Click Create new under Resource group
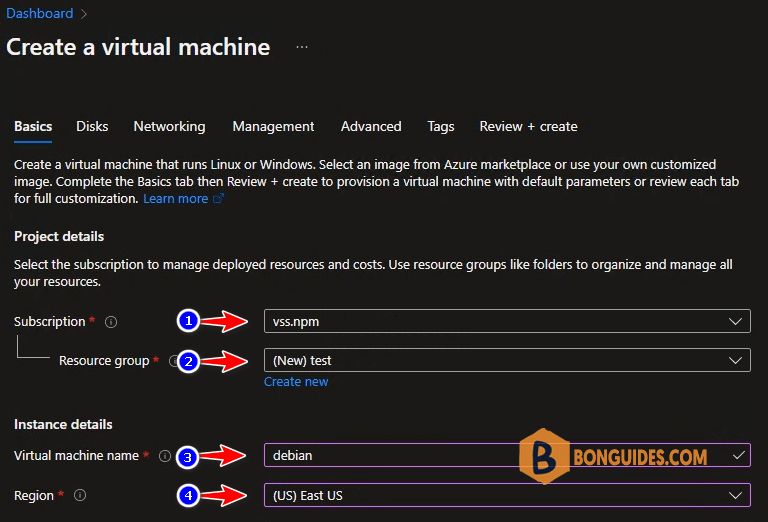 [x=296, y=382]
